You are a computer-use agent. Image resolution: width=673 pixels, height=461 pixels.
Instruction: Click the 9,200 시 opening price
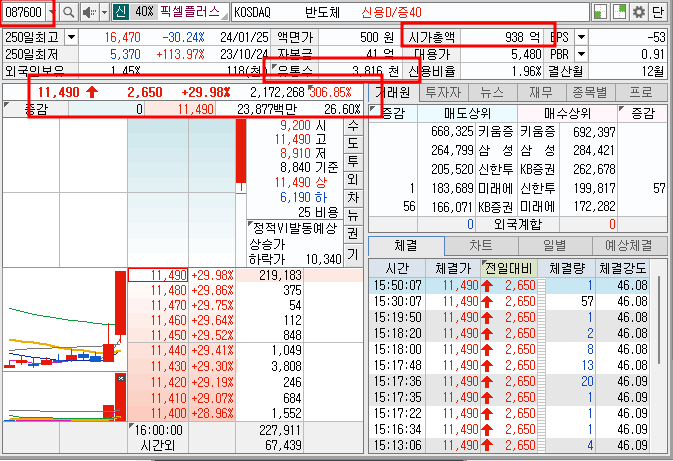(x=303, y=125)
